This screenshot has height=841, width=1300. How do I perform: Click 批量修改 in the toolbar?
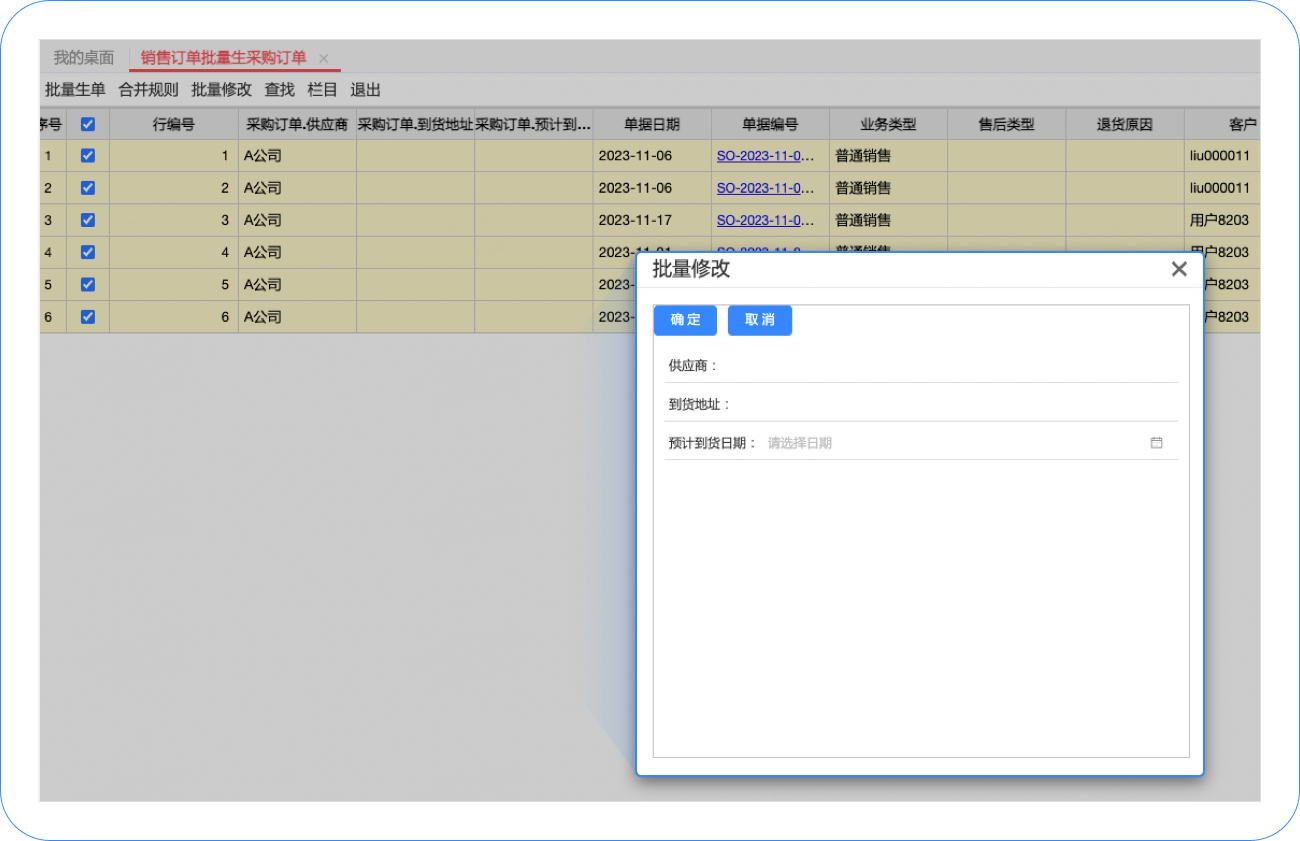coord(221,90)
